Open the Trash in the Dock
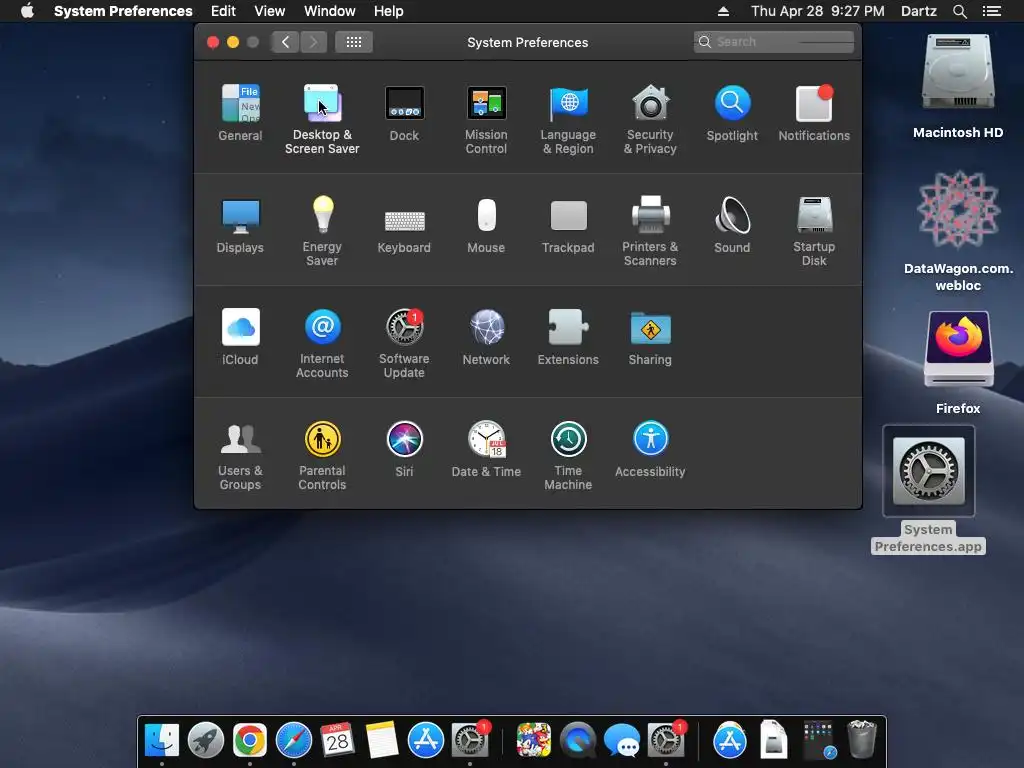The width and height of the screenshot is (1024, 768). pos(861,741)
